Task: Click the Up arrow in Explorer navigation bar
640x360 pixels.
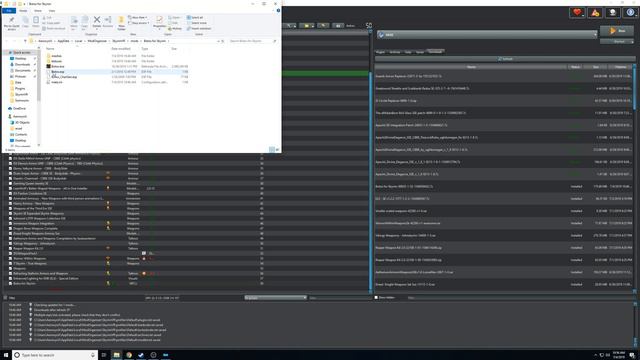Action: pos(25,41)
